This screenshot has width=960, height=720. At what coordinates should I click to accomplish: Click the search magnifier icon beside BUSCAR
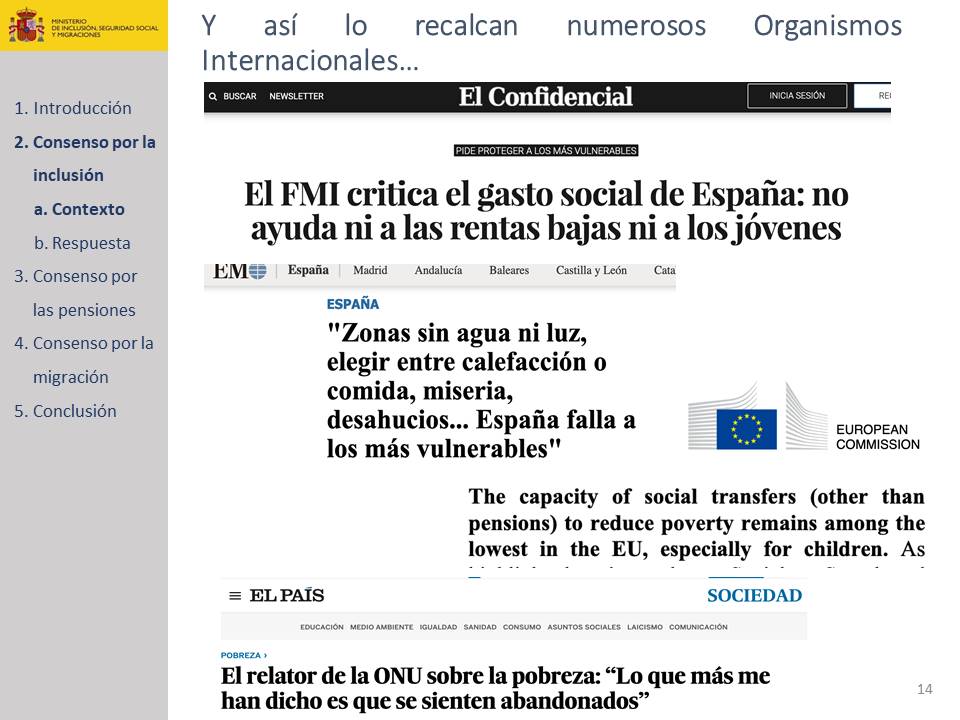(212, 97)
